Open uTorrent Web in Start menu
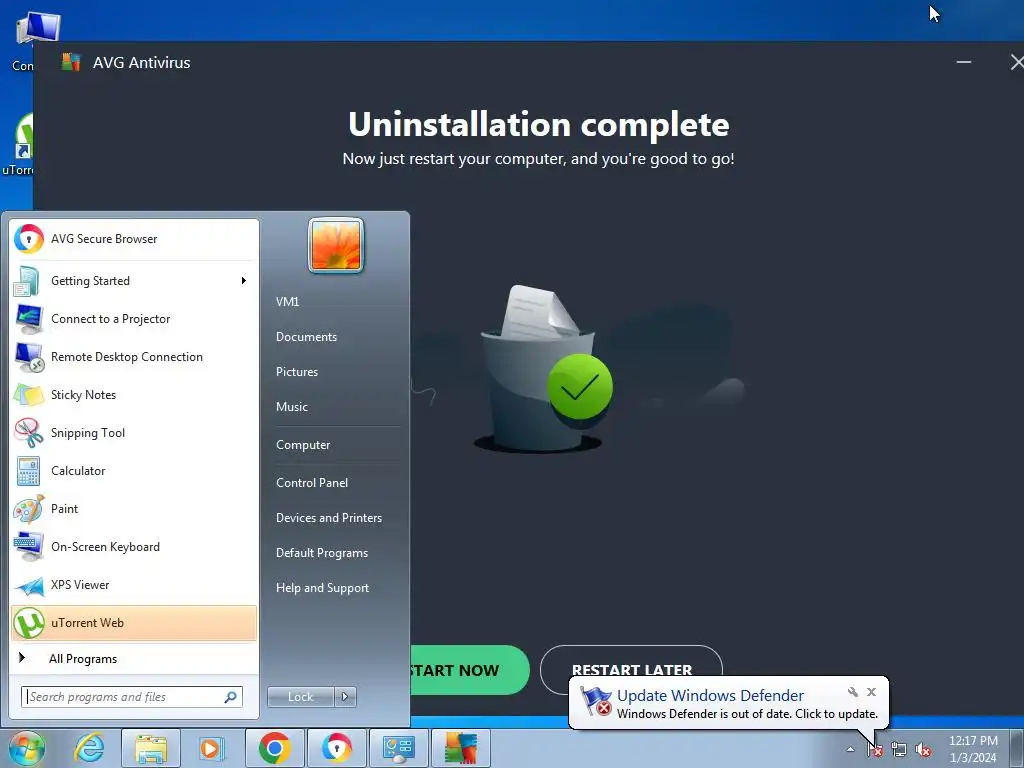 click(x=134, y=623)
